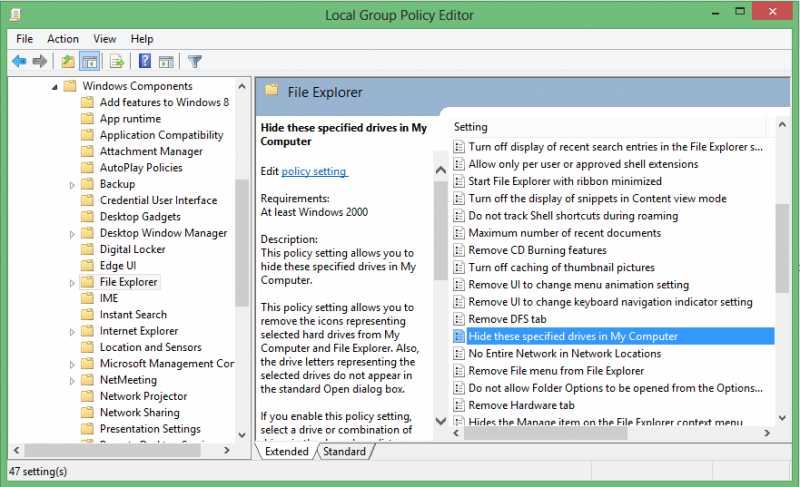The image size is (800, 487).
Task: Click the folder icon next to Digital Locker
Action: point(88,249)
